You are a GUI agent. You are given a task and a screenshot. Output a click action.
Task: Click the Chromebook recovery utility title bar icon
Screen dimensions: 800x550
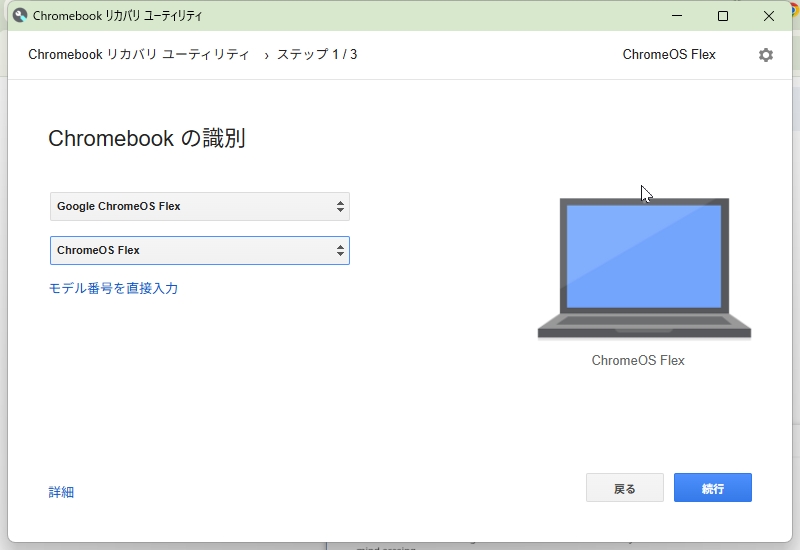coord(20,15)
